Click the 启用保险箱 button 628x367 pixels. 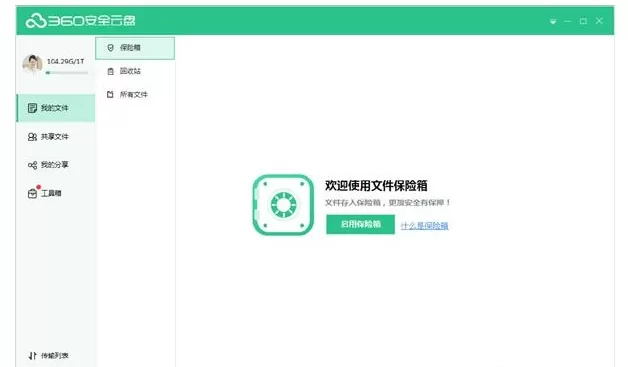pyautogui.click(x=360, y=224)
